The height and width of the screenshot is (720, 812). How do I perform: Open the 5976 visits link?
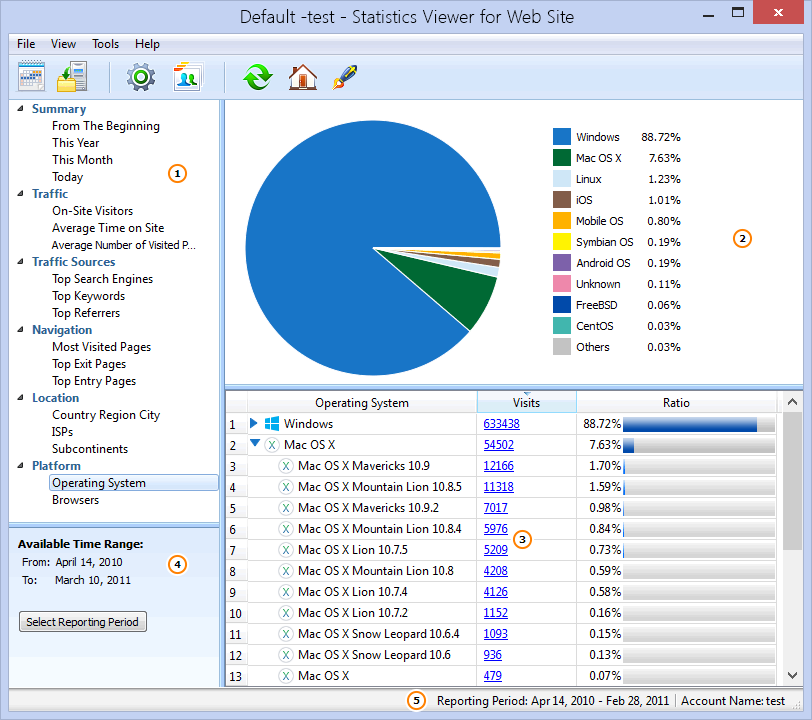pos(496,529)
